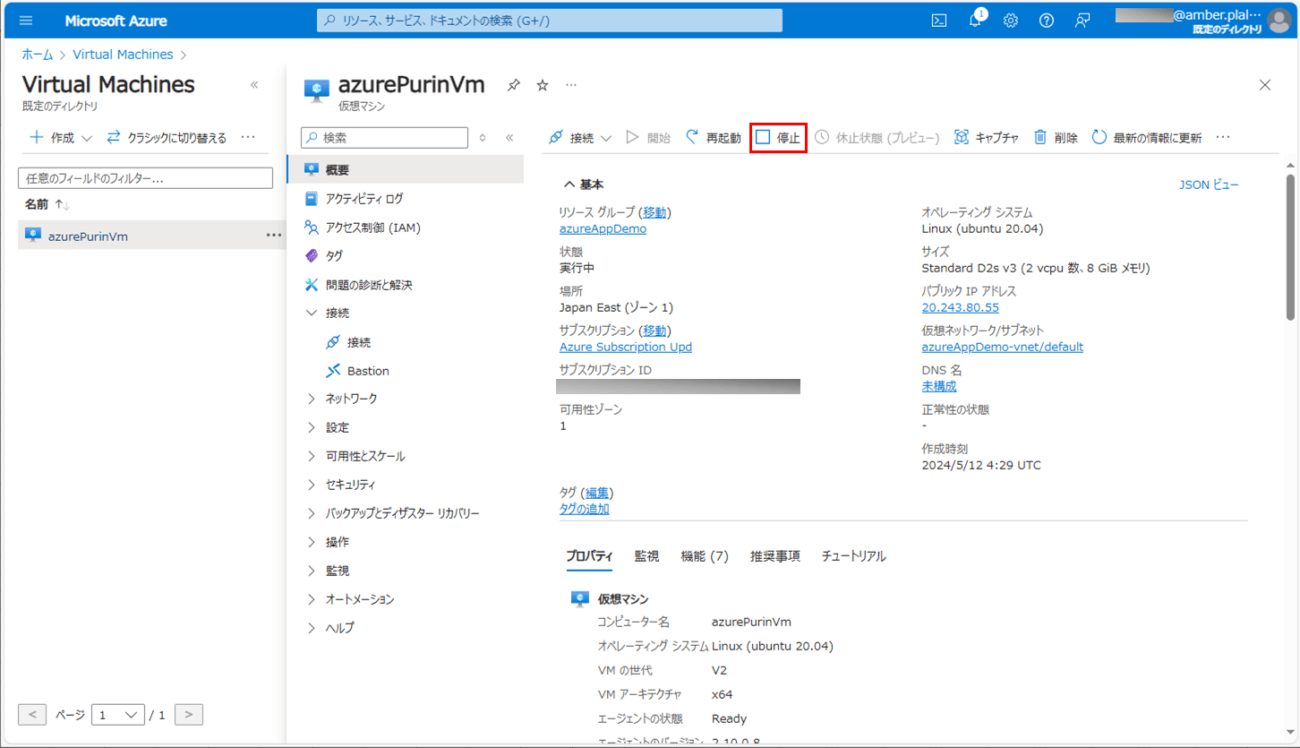Mark azurePurinVm as favorite with star

tap(542, 86)
